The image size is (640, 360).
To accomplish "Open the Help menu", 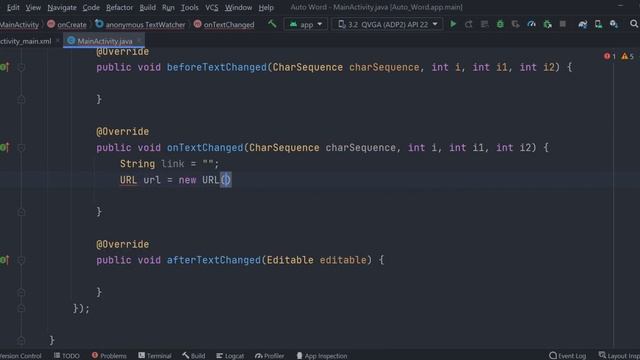I will pos(266,7).
